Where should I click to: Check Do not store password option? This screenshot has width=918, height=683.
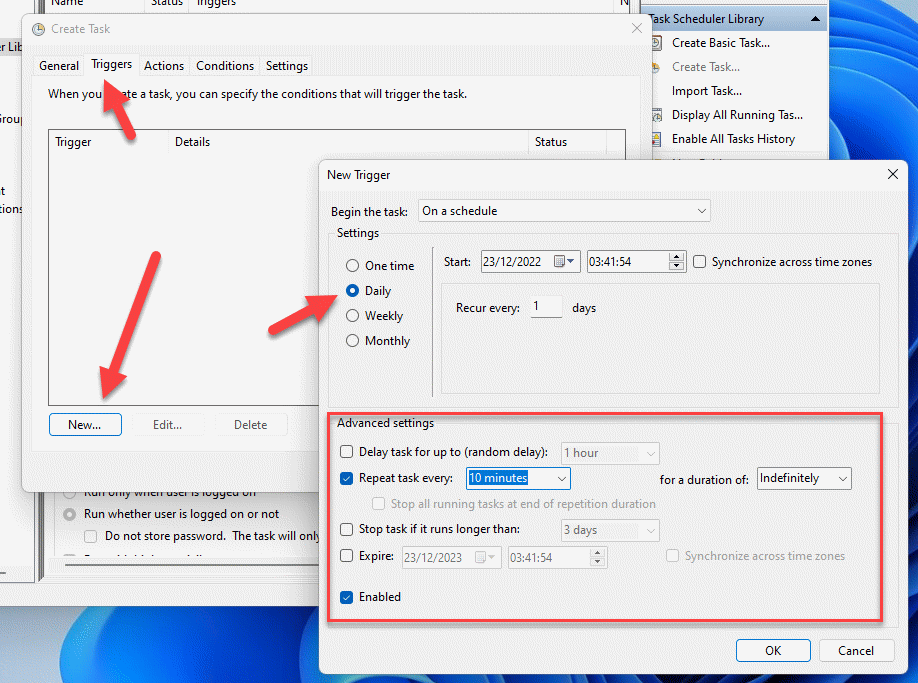click(90, 536)
